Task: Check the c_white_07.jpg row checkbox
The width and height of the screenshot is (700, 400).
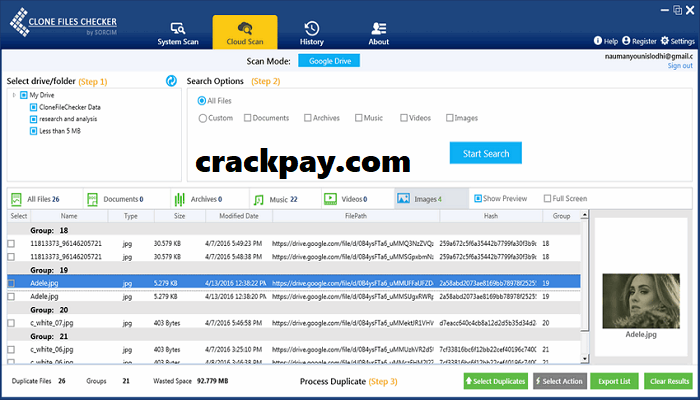Action: (x=11, y=323)
